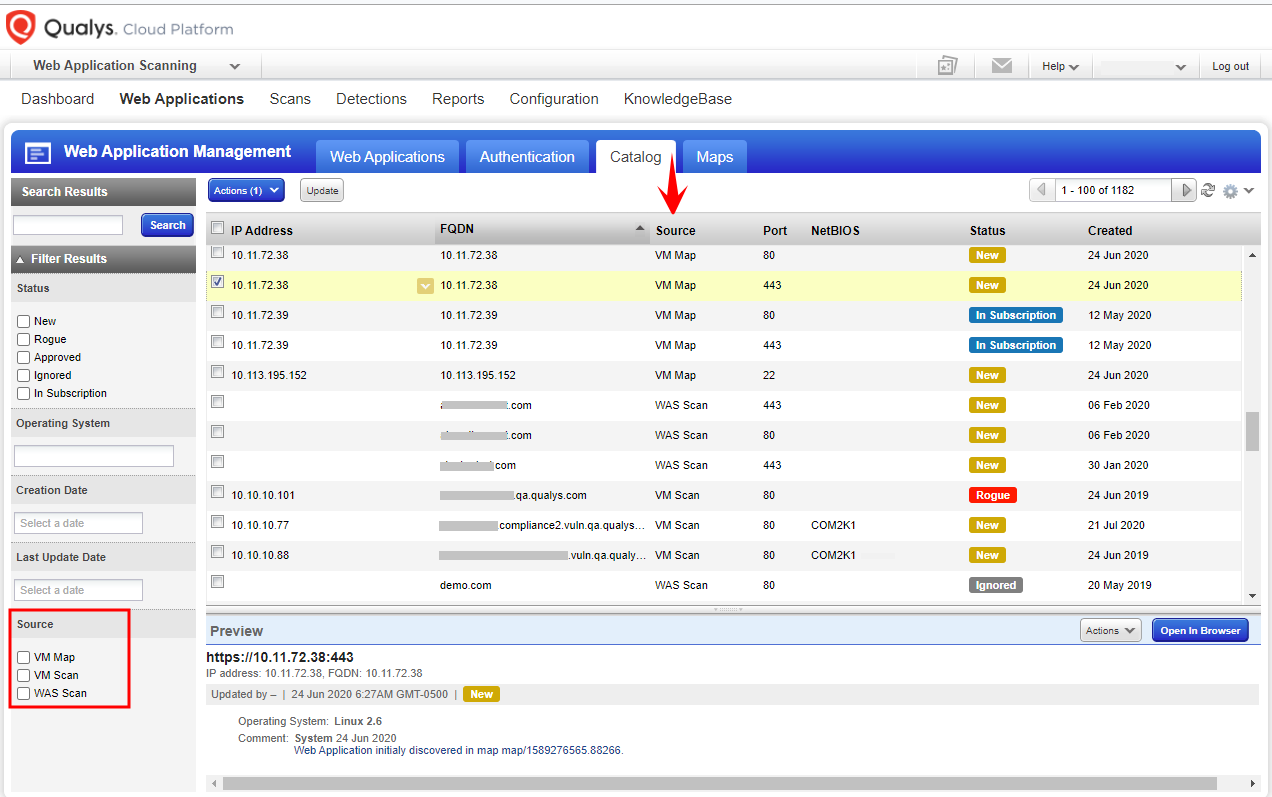Click the Update button
Viewport: 1272px width, 797px height.
tap(322, 190)
